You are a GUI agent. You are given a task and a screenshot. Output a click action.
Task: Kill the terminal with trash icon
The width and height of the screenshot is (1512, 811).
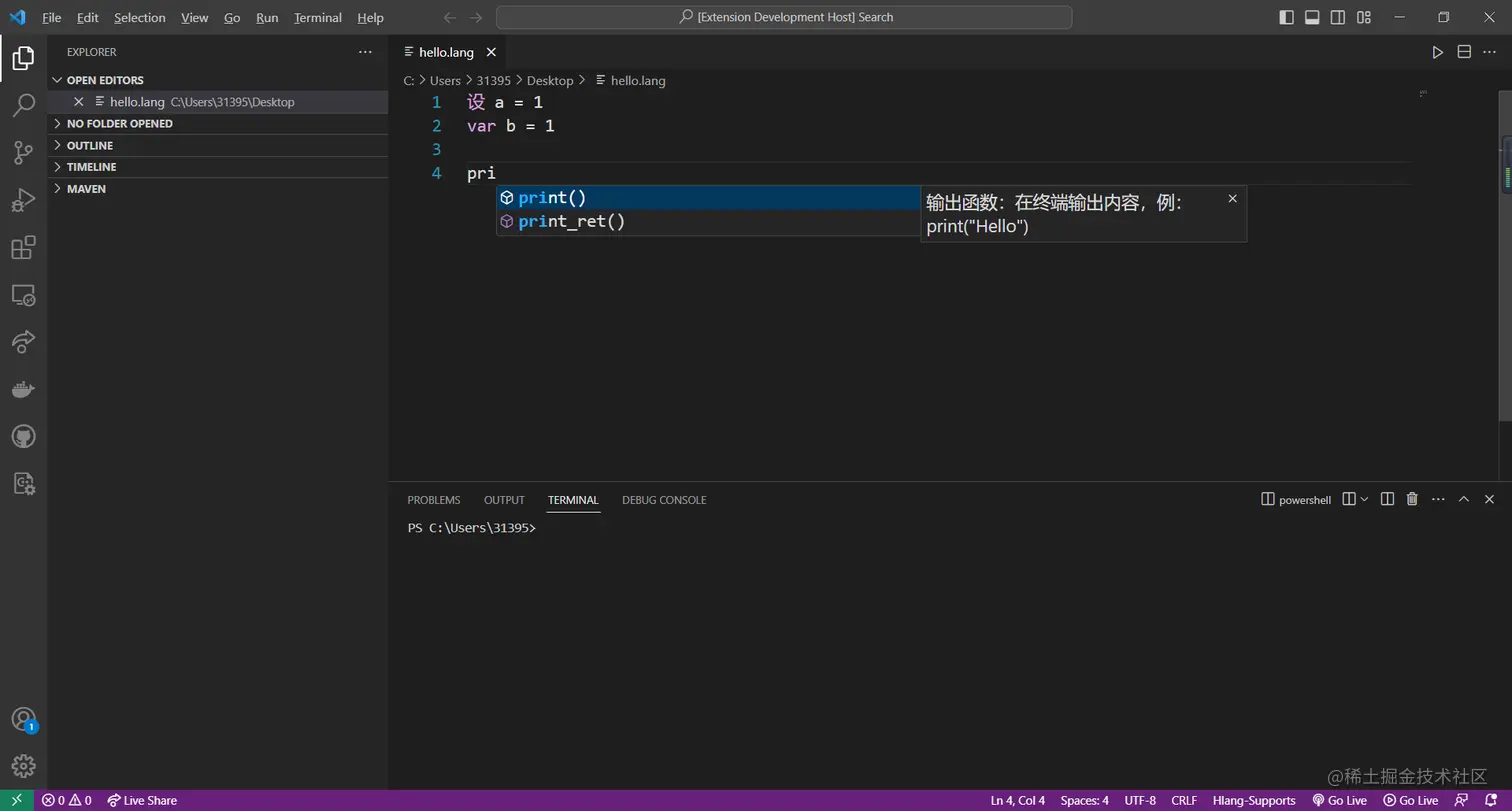[1412, 499]
